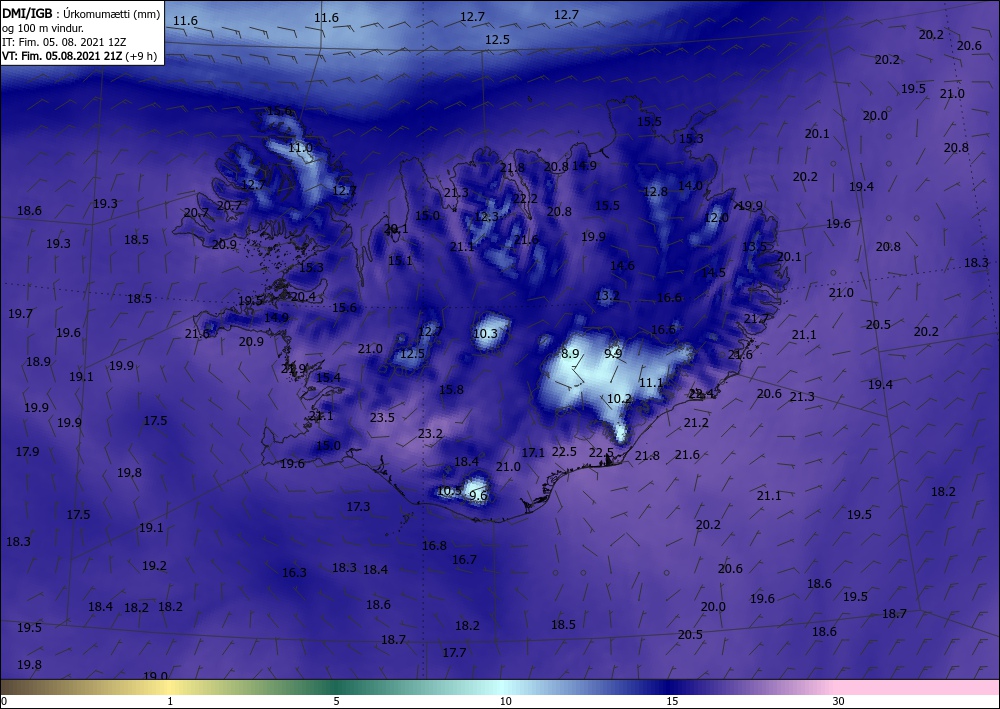The height and width of the screenshot is (709, 1000).
Task: Click the '1' label on the color scale
Action: [x=170, y=701]
